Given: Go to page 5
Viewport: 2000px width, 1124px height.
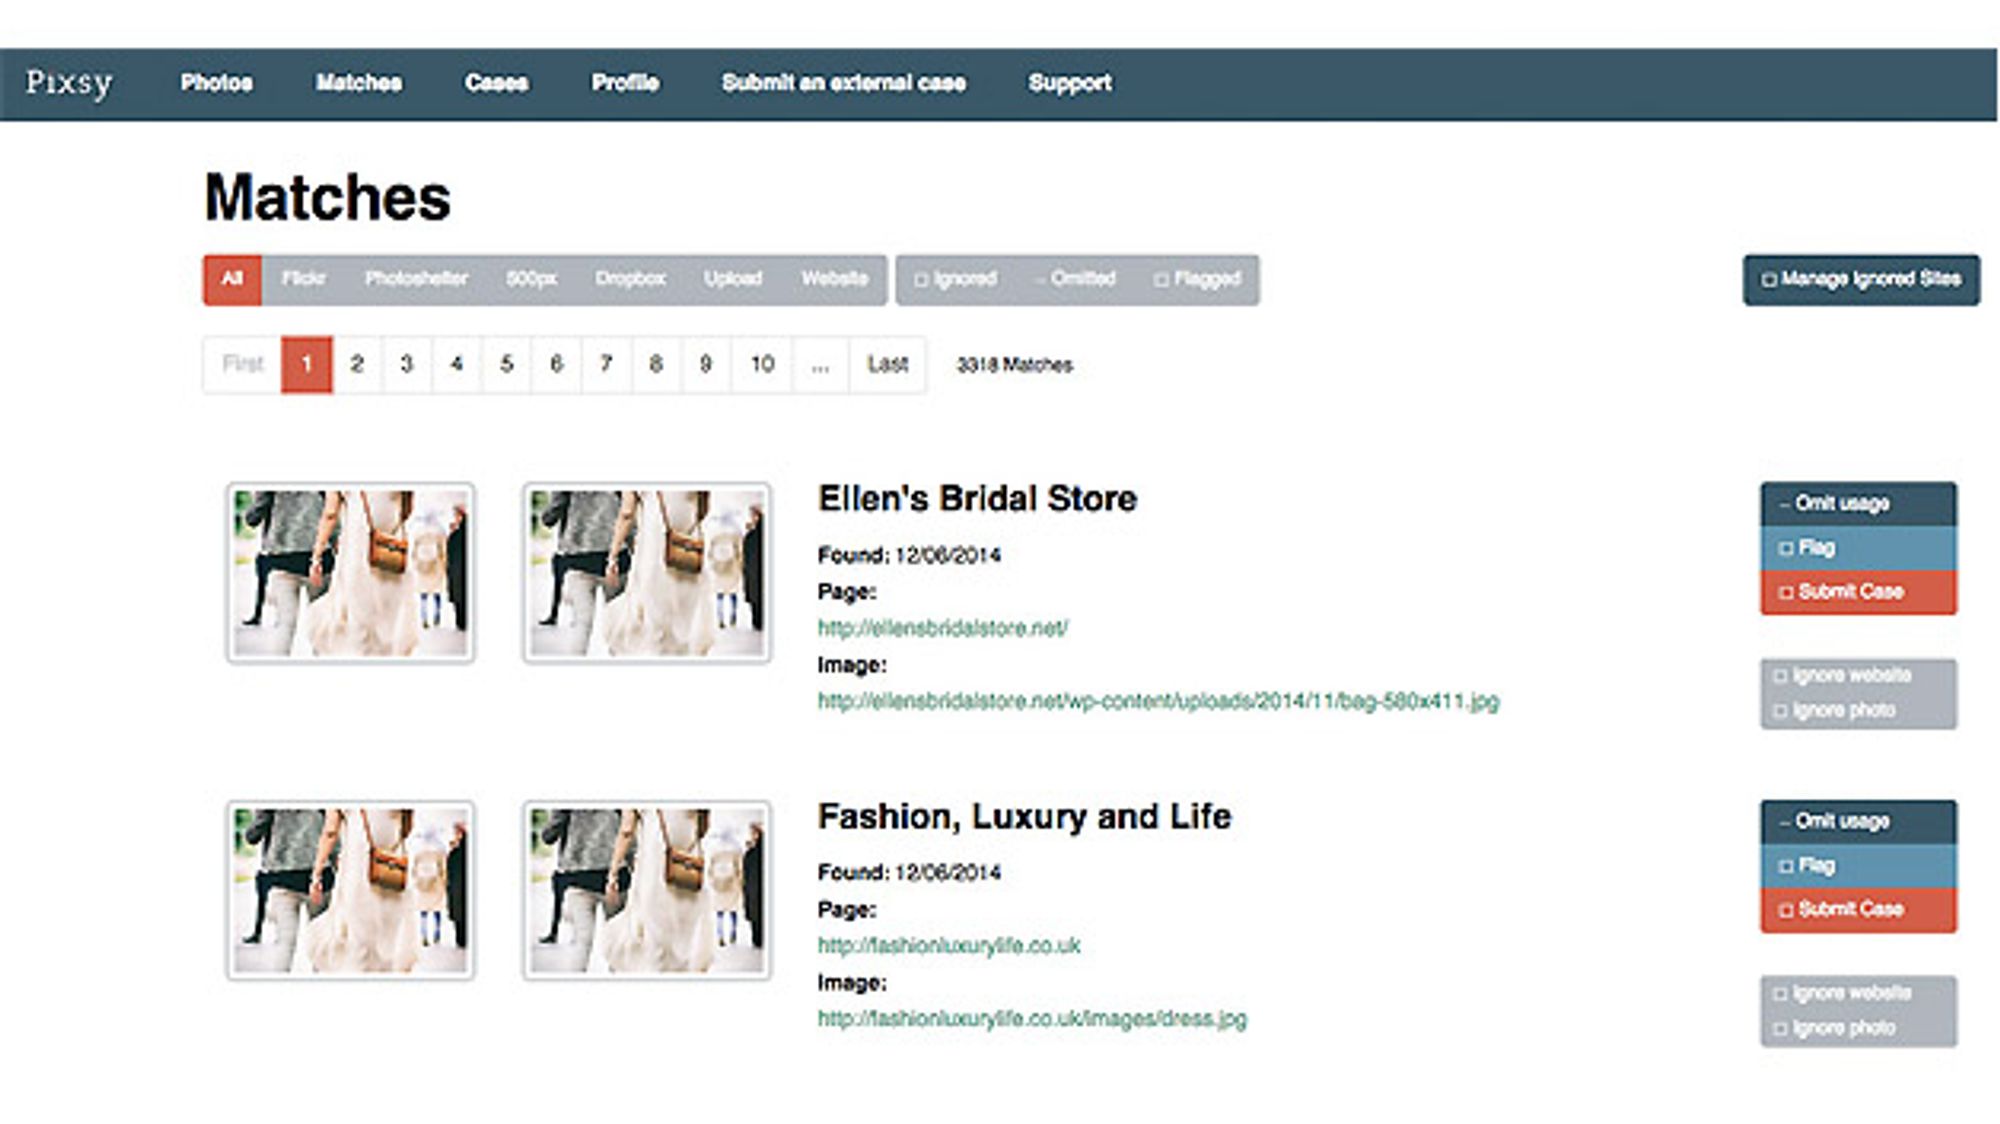Looking at the screenshot, I should [507, 364].
